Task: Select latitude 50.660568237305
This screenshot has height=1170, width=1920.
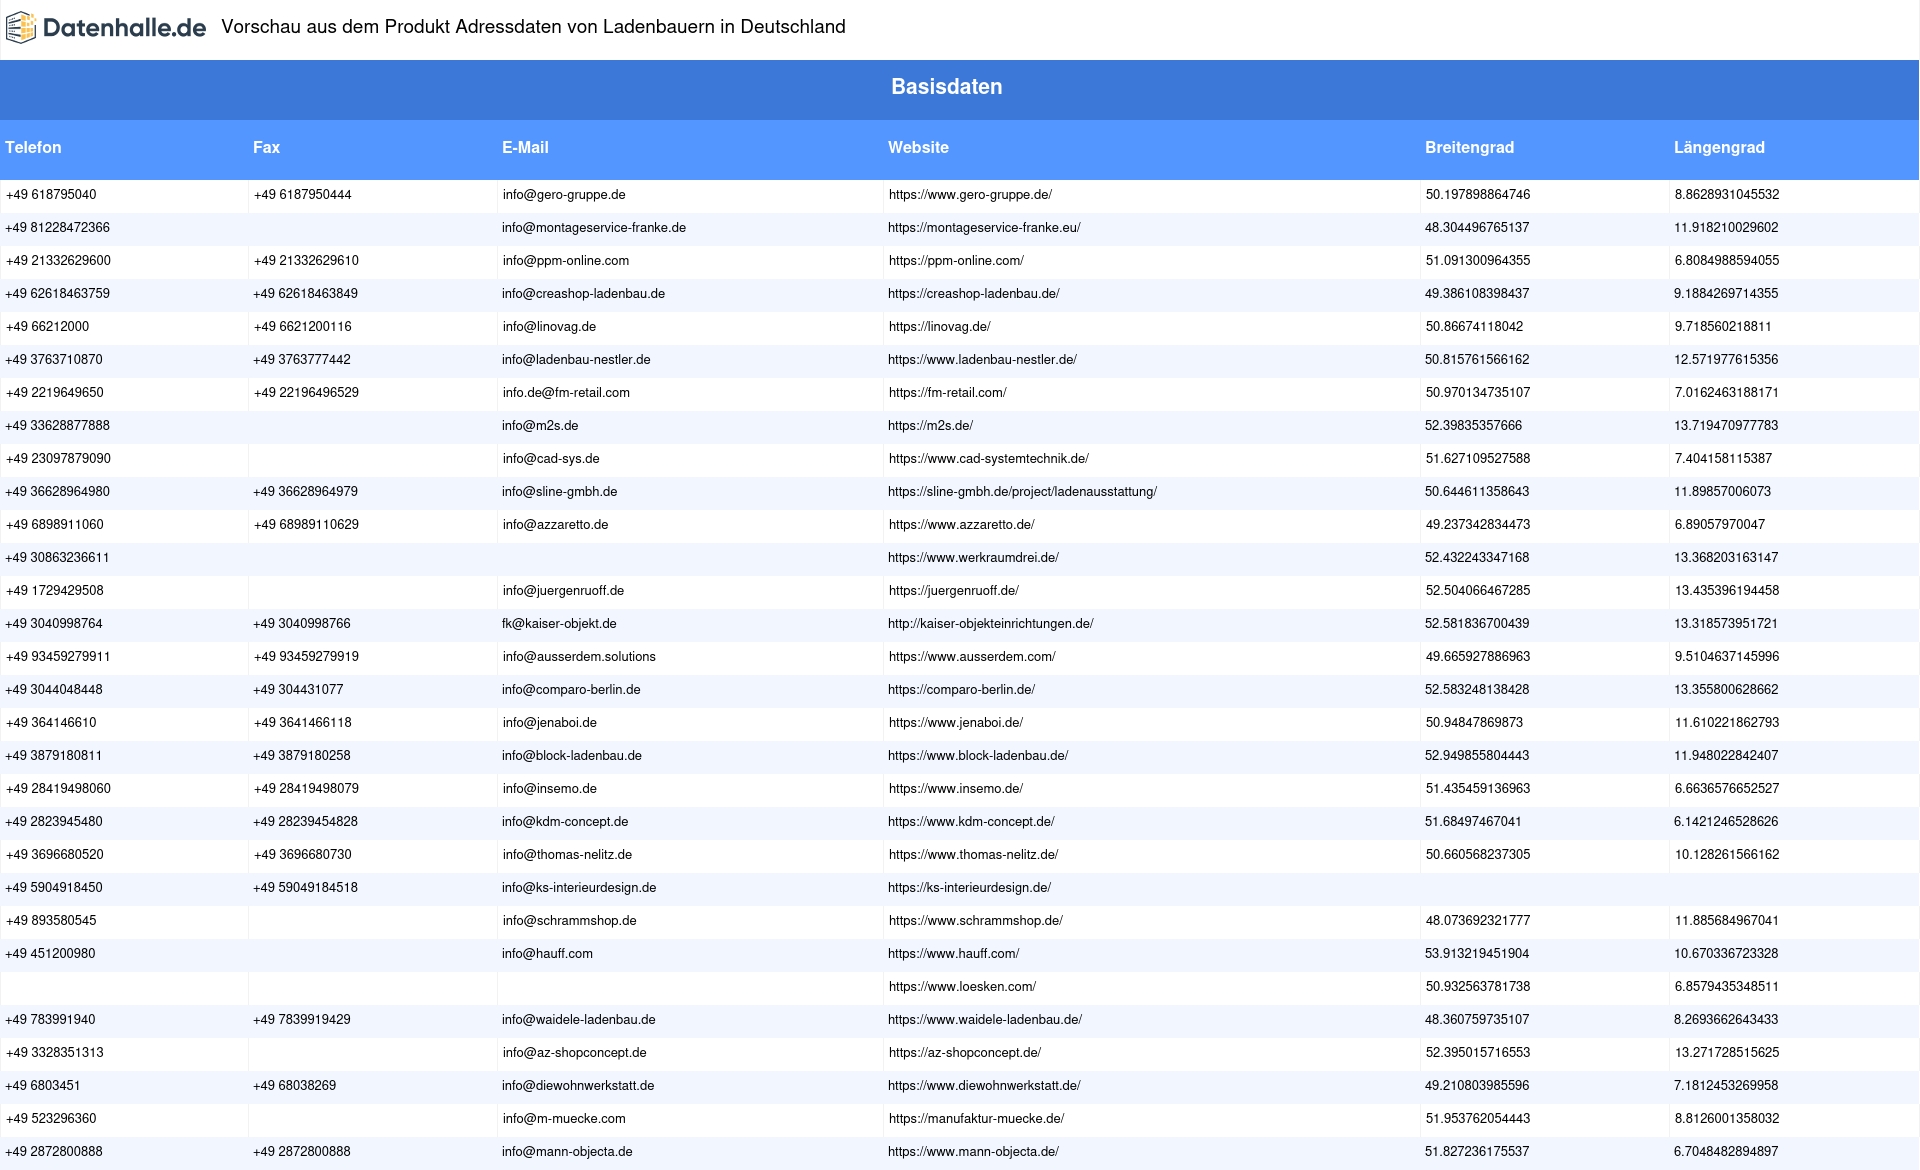Action: pos(1478,855)
